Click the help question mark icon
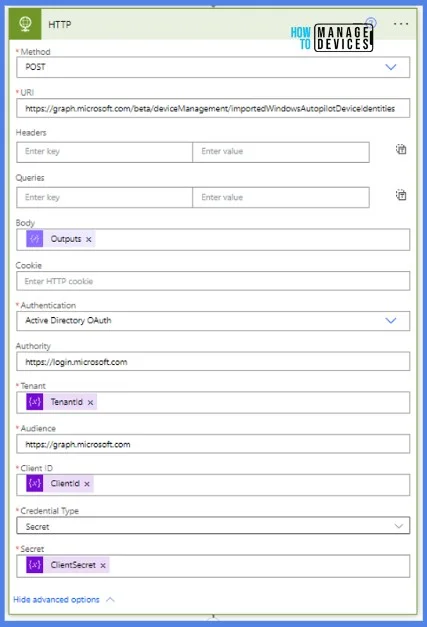This screenshot has width=427, height=627. (371, 22)
